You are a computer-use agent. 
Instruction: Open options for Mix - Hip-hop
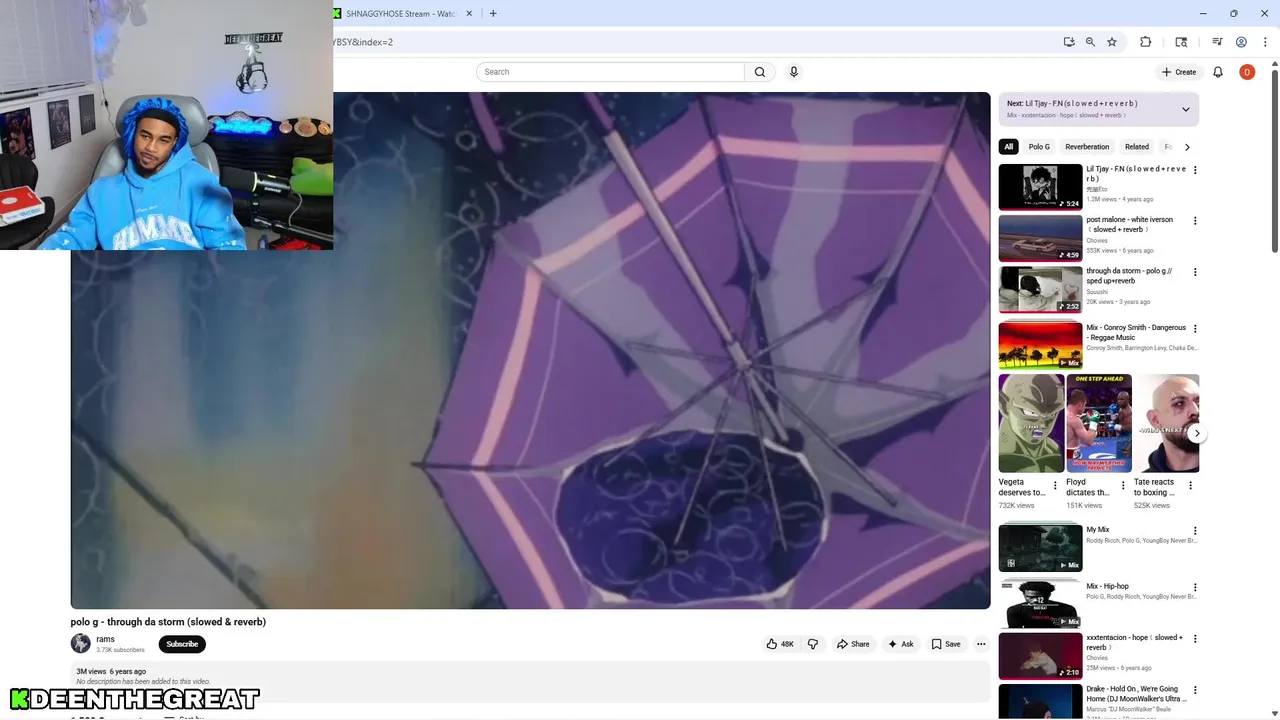(1195, 588)
